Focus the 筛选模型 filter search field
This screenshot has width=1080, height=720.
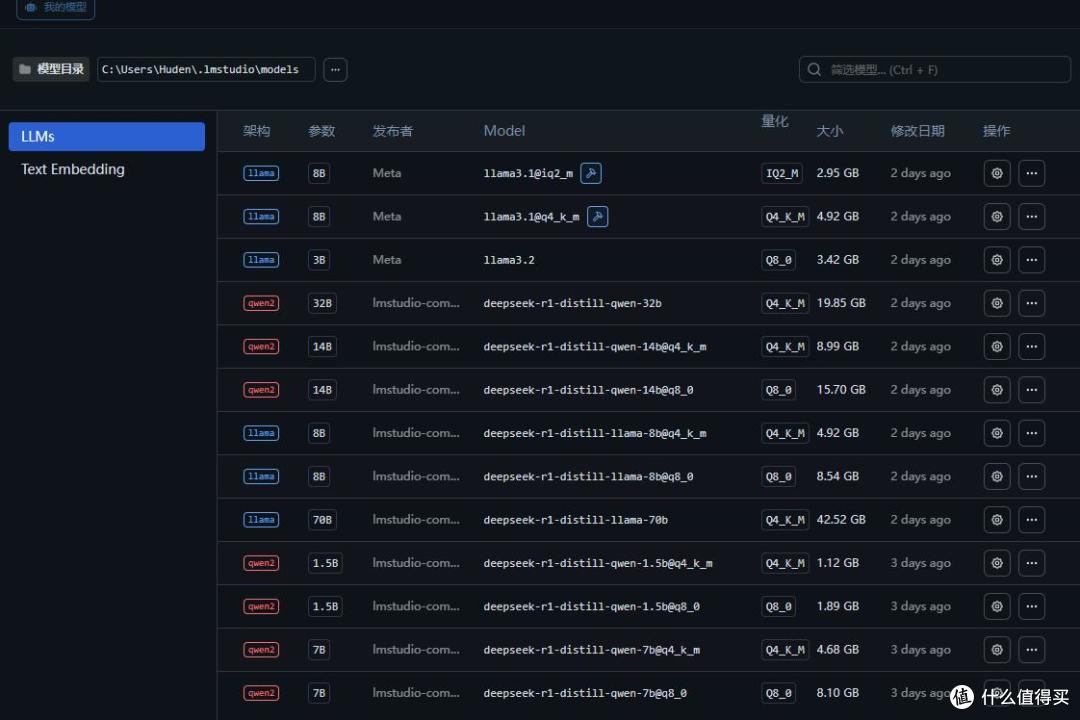(935, 70)
